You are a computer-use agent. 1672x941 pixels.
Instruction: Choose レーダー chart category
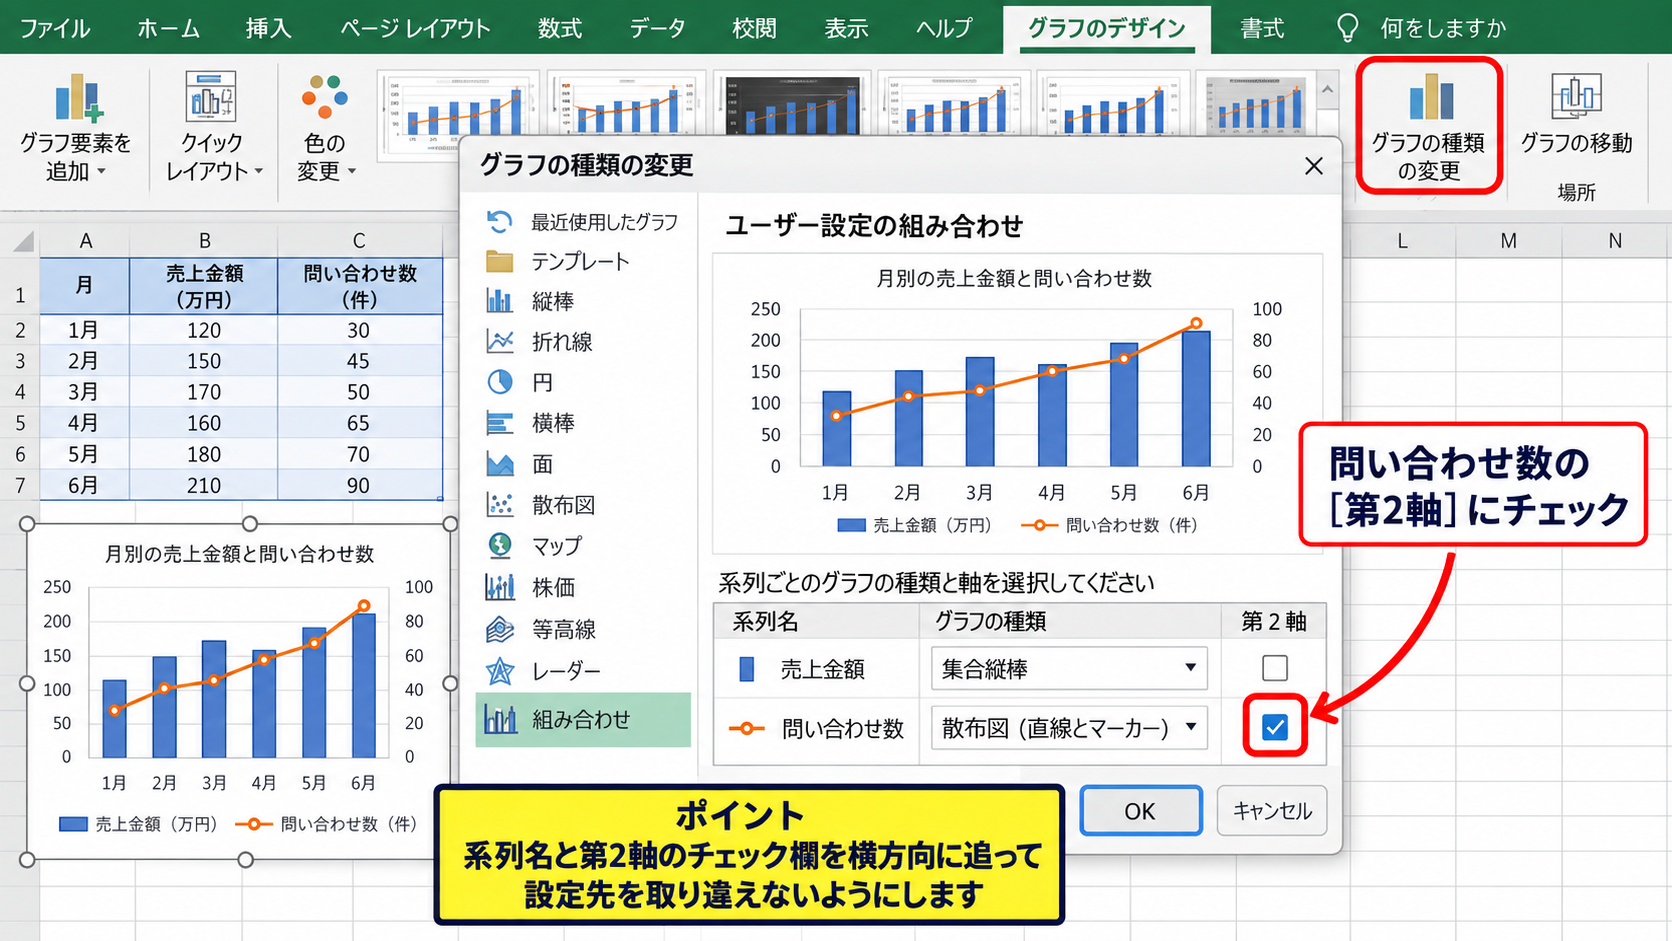(x=582, y=671)
